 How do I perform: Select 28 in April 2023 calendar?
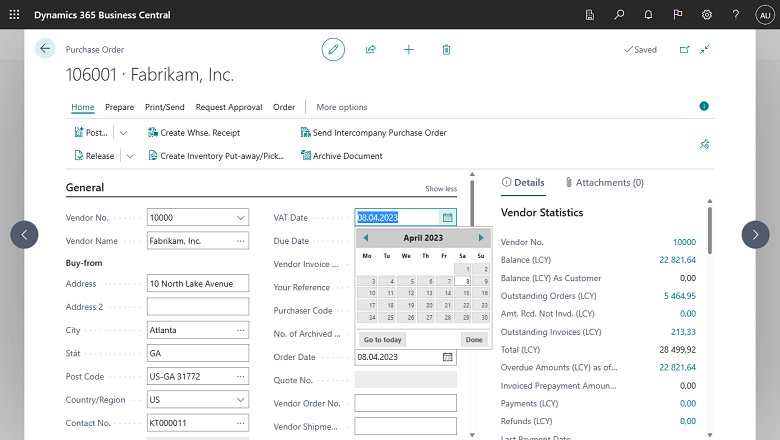click(x=444, y=317)
